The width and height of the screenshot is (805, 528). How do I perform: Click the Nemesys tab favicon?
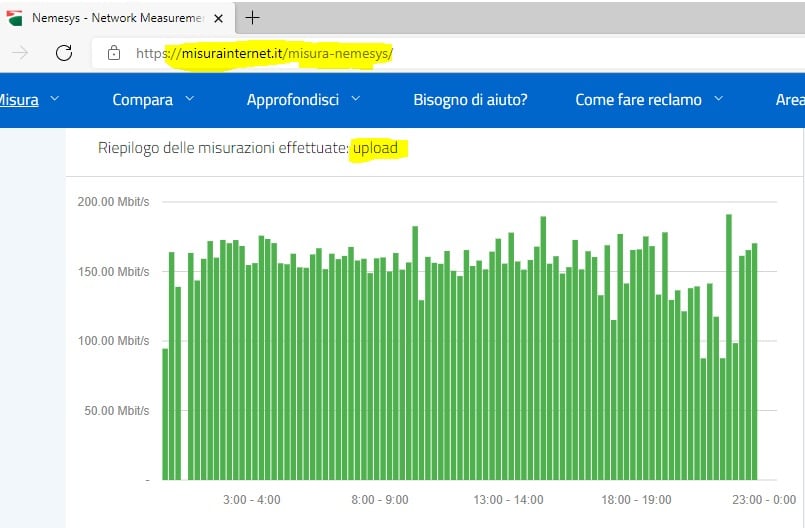coord(14,18)
